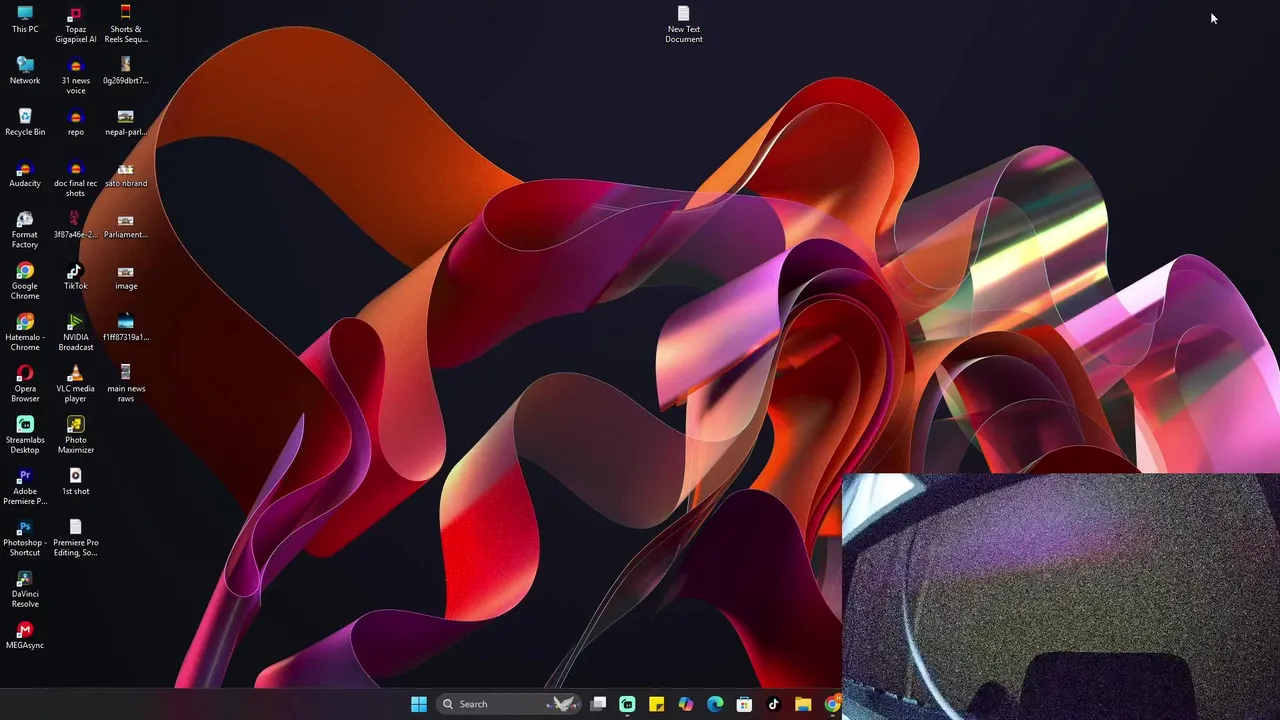This screenshot has height=720, width=1280.
Task: Open Google Chrome from the taskbar
Action: pos(831,704)
